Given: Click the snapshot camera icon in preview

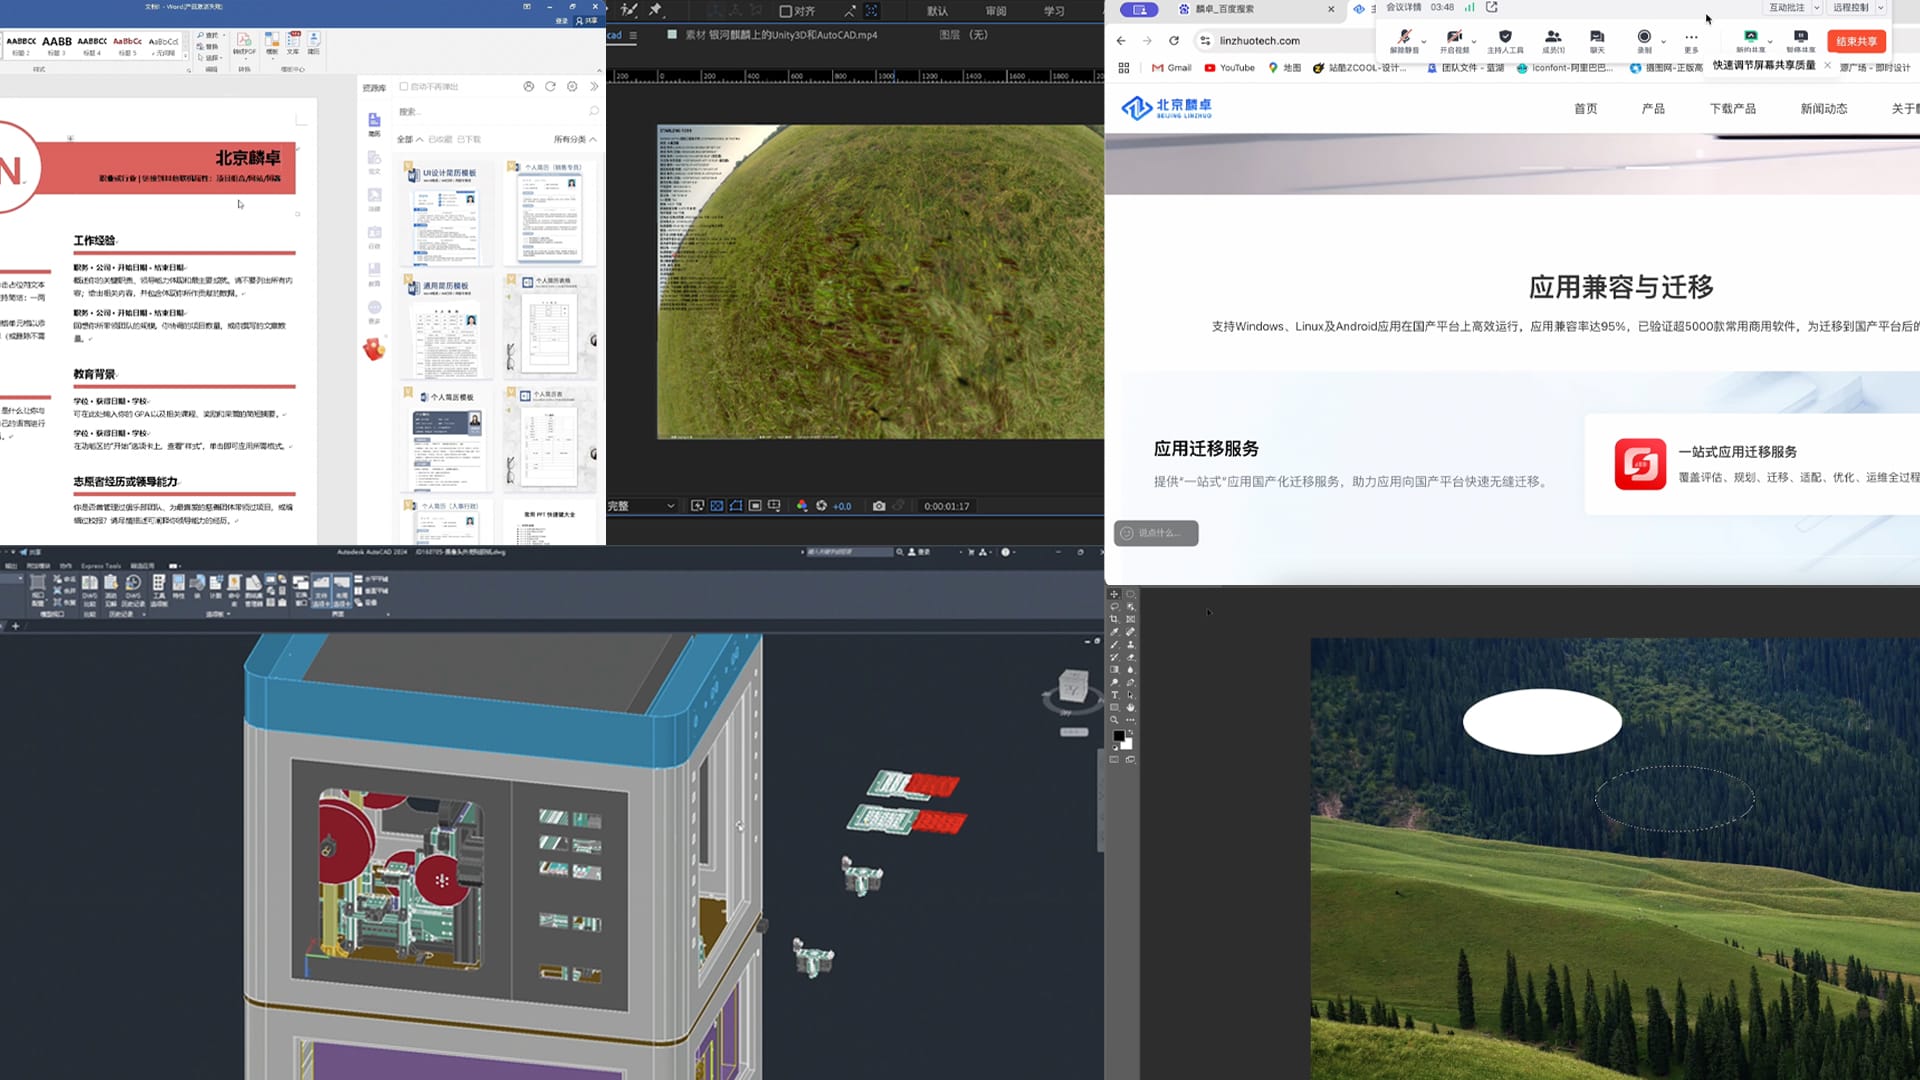Looking at the screenshot, I should tap(879, 506).
